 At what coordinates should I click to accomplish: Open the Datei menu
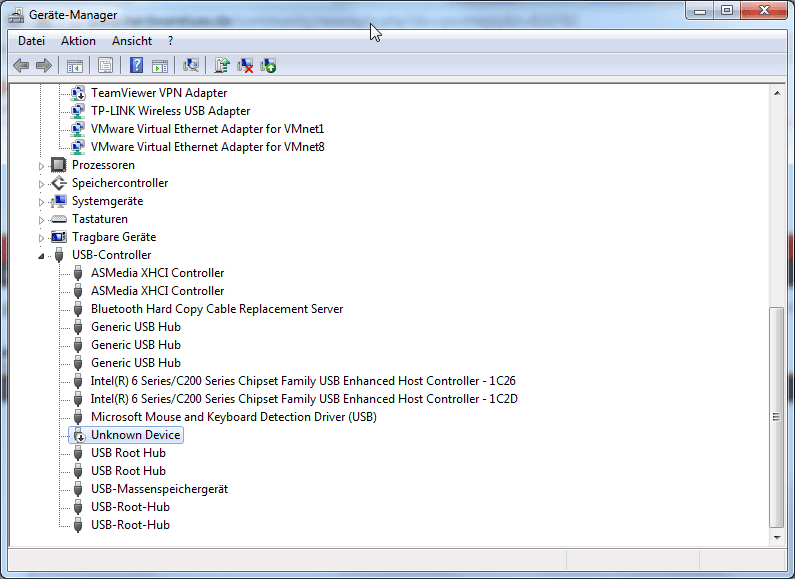tap(31, 41)
